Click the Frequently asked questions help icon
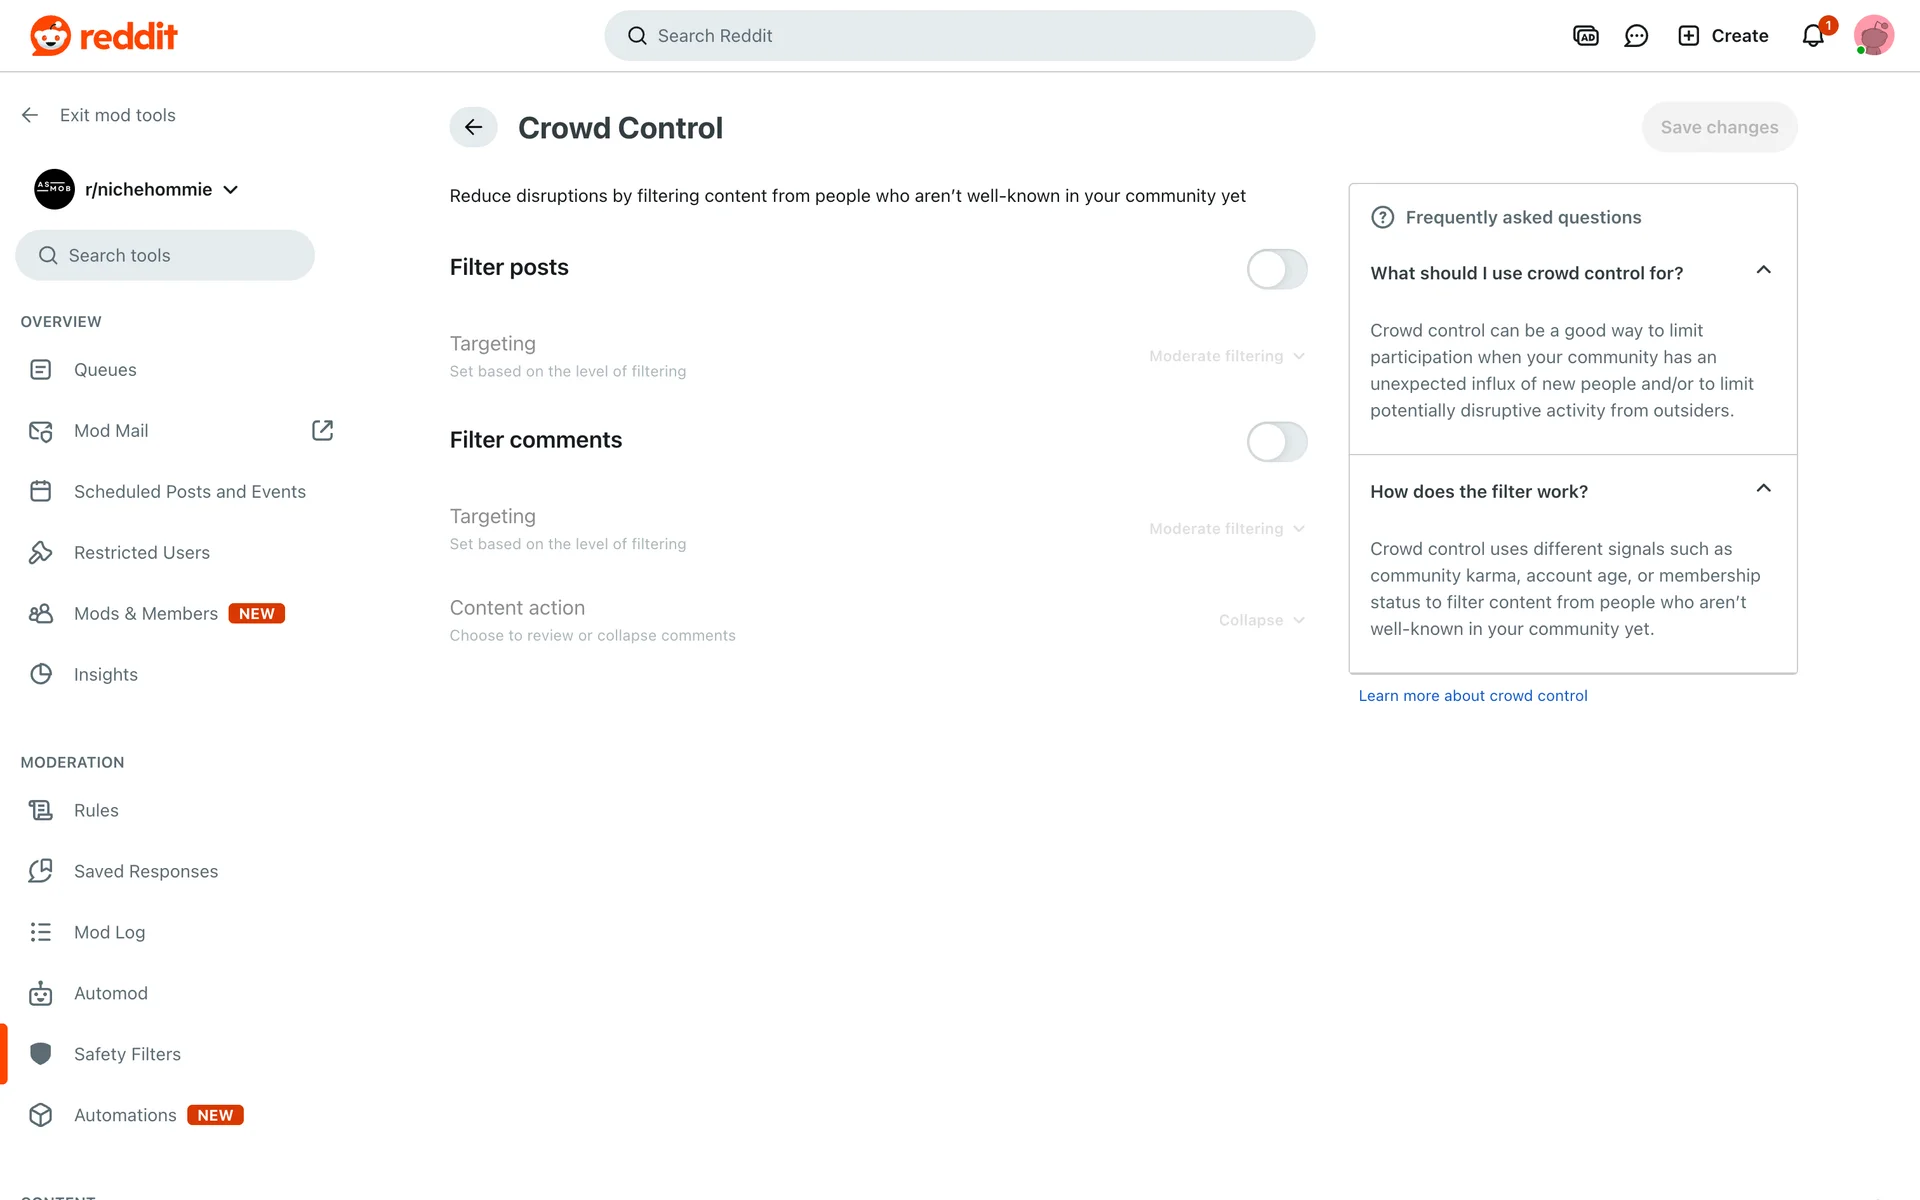This screenshot has width=1920, height=1200. tap(1382, 218)
